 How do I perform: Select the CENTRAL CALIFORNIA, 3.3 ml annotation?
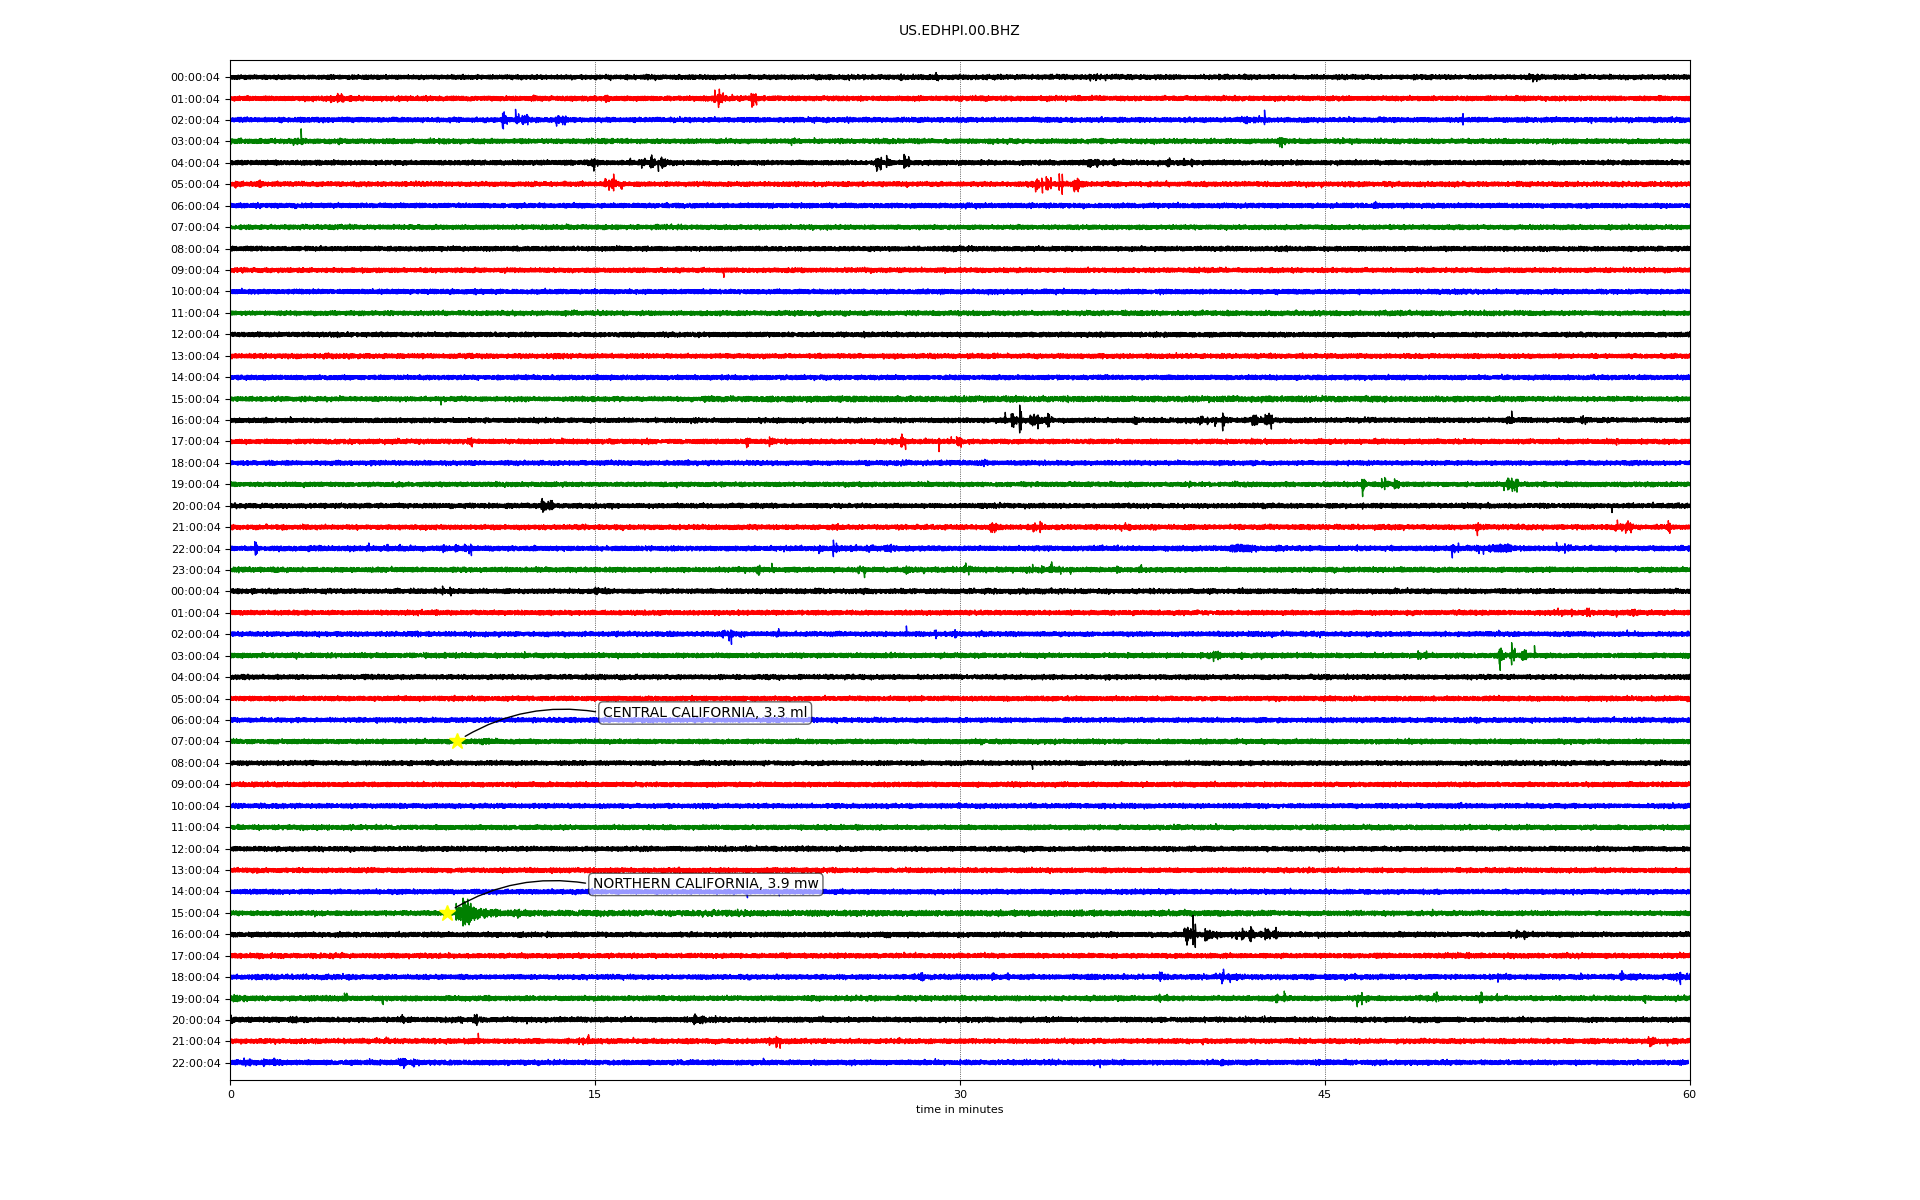tap(704, 713)
